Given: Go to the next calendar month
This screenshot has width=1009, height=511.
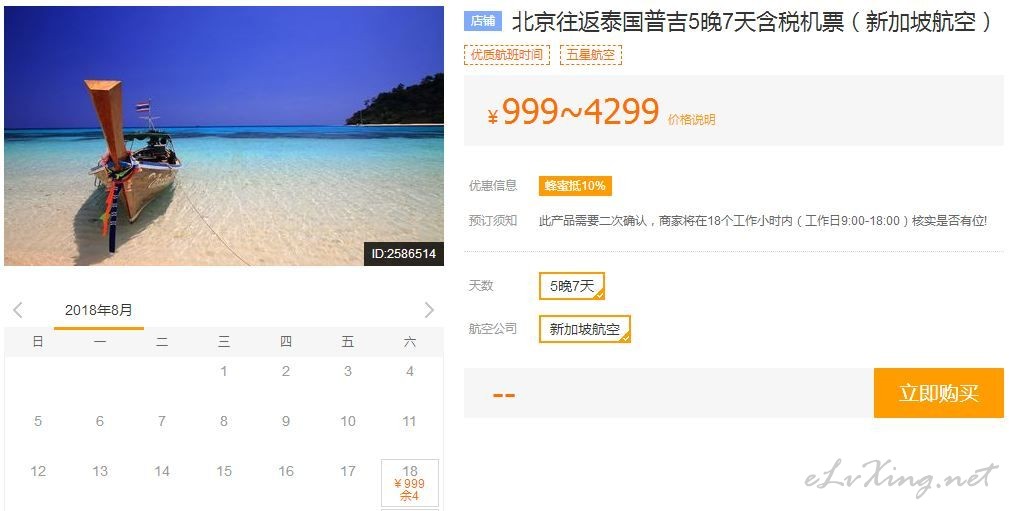Looking at the screenshot, I should point(429,310).
